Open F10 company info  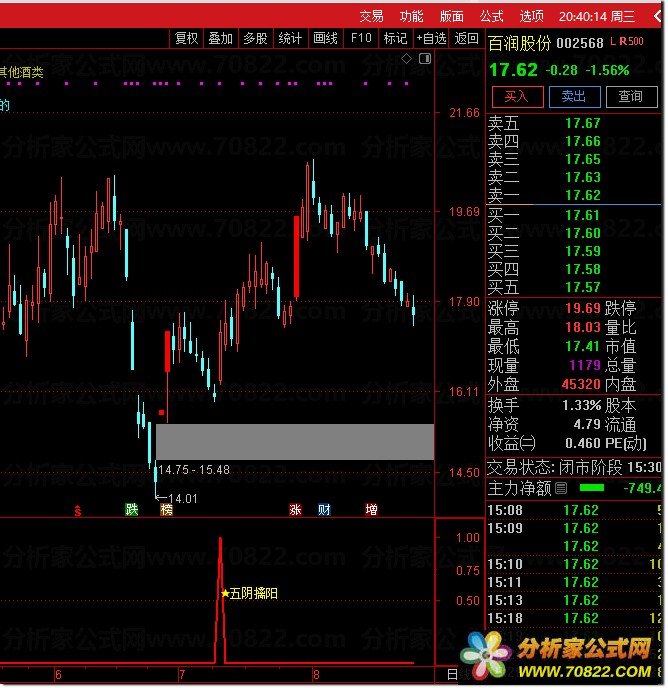(x=361, y=39)
